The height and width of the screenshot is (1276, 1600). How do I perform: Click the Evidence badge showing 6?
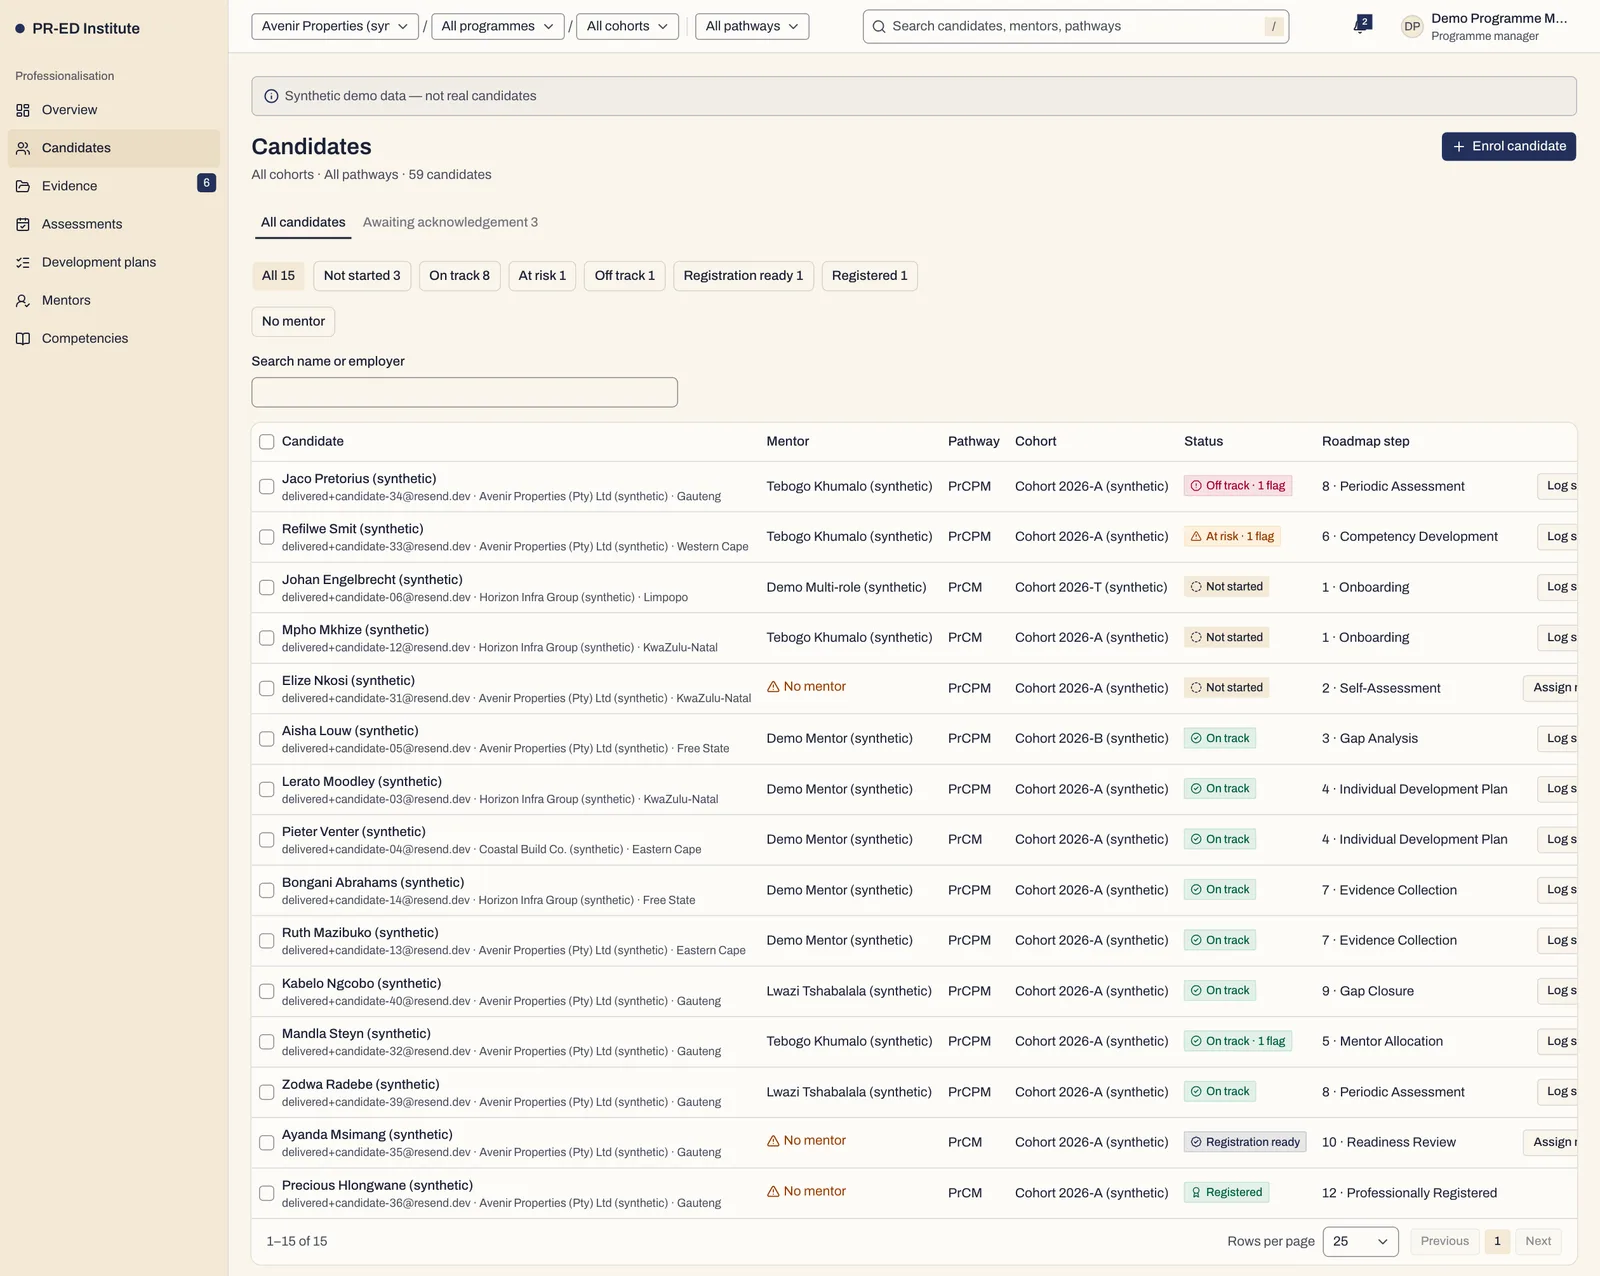pyautogui.click(x=206, y=183)
